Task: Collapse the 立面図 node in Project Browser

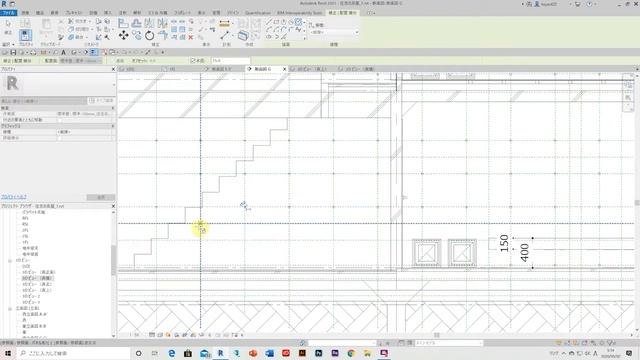Action: [x=10, y=309]
